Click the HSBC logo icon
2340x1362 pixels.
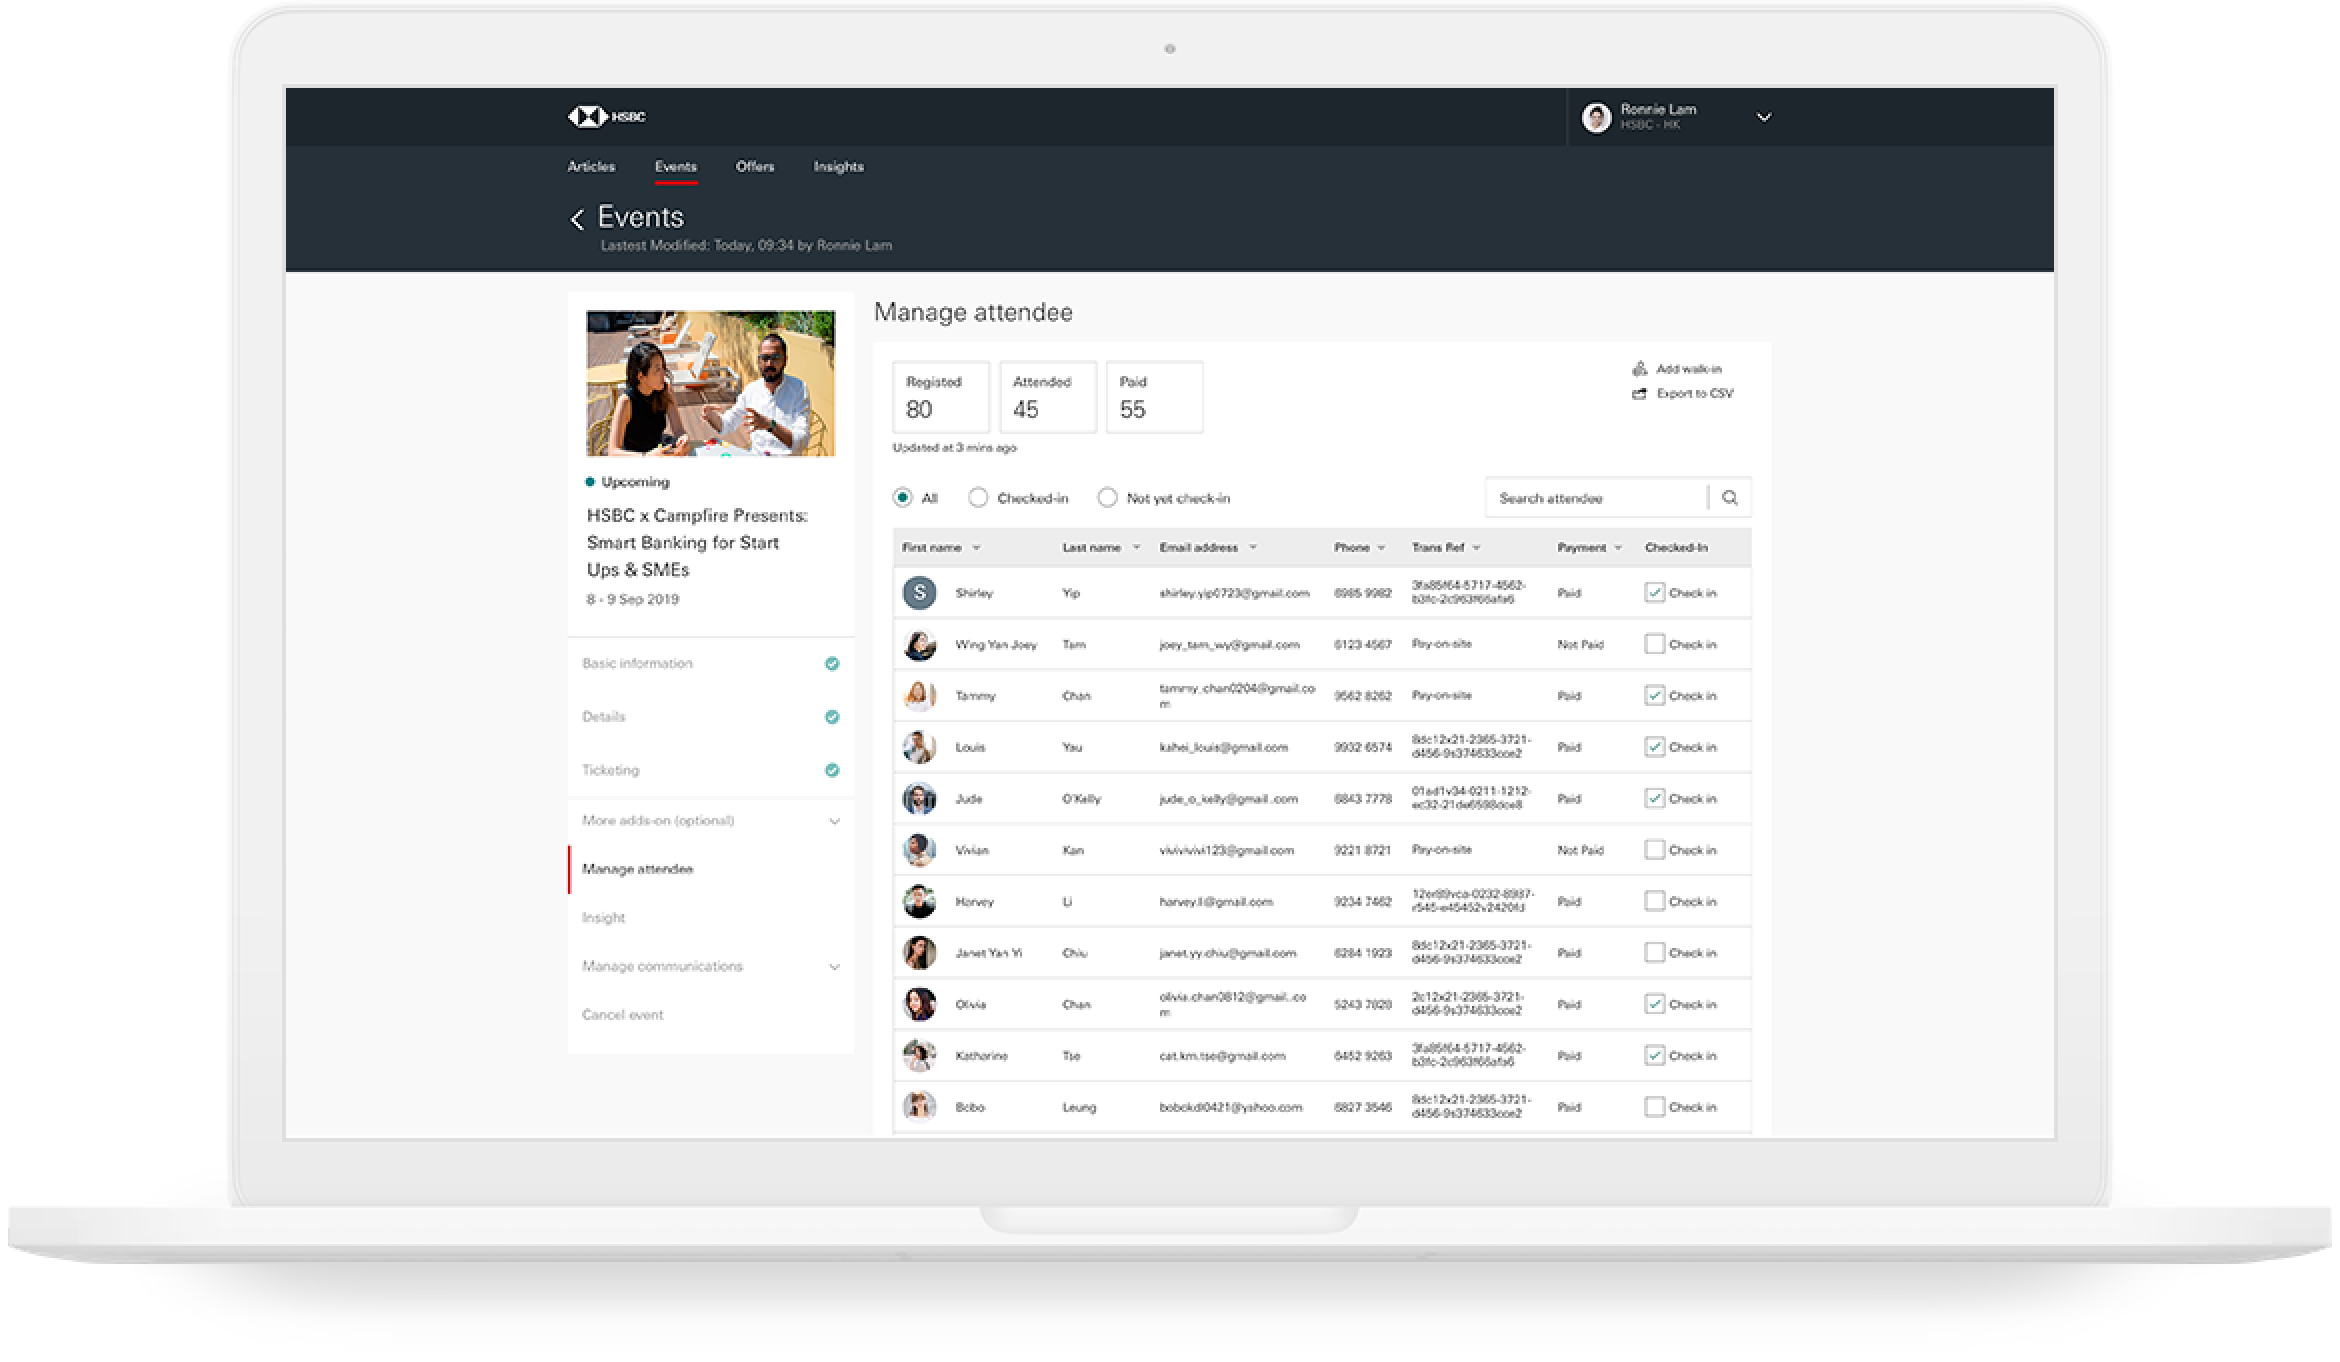coord(588,117)
